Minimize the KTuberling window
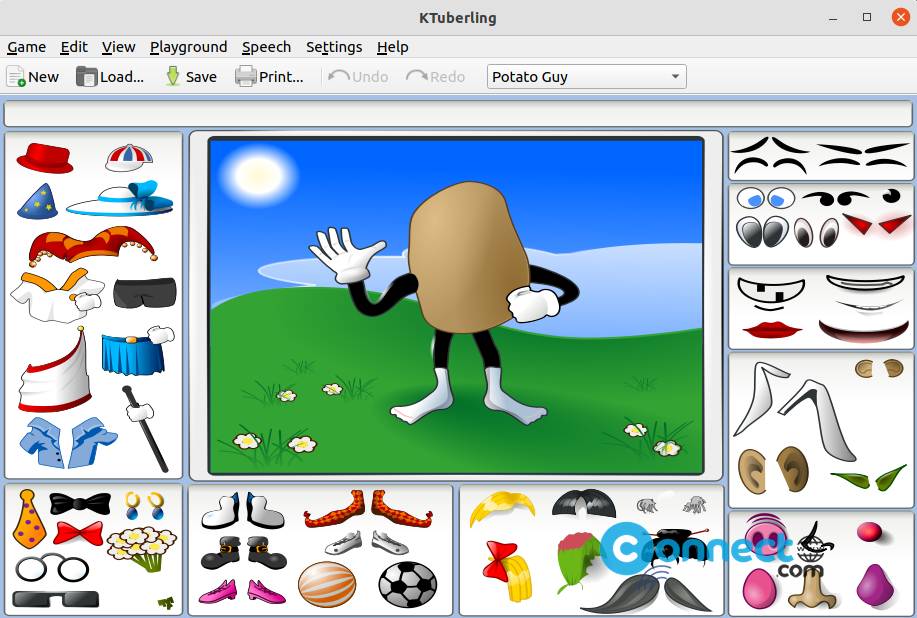 [x=833, y=18]
